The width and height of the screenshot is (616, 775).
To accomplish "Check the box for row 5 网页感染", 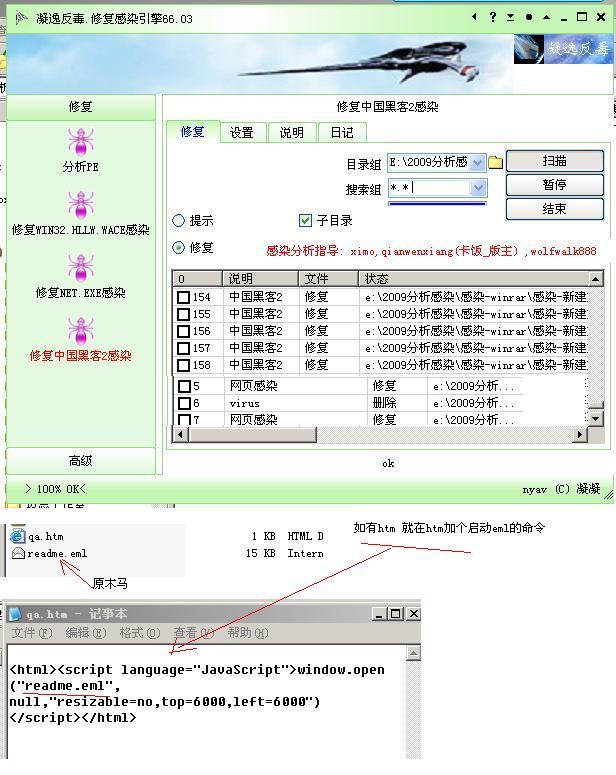I will 184,386.
